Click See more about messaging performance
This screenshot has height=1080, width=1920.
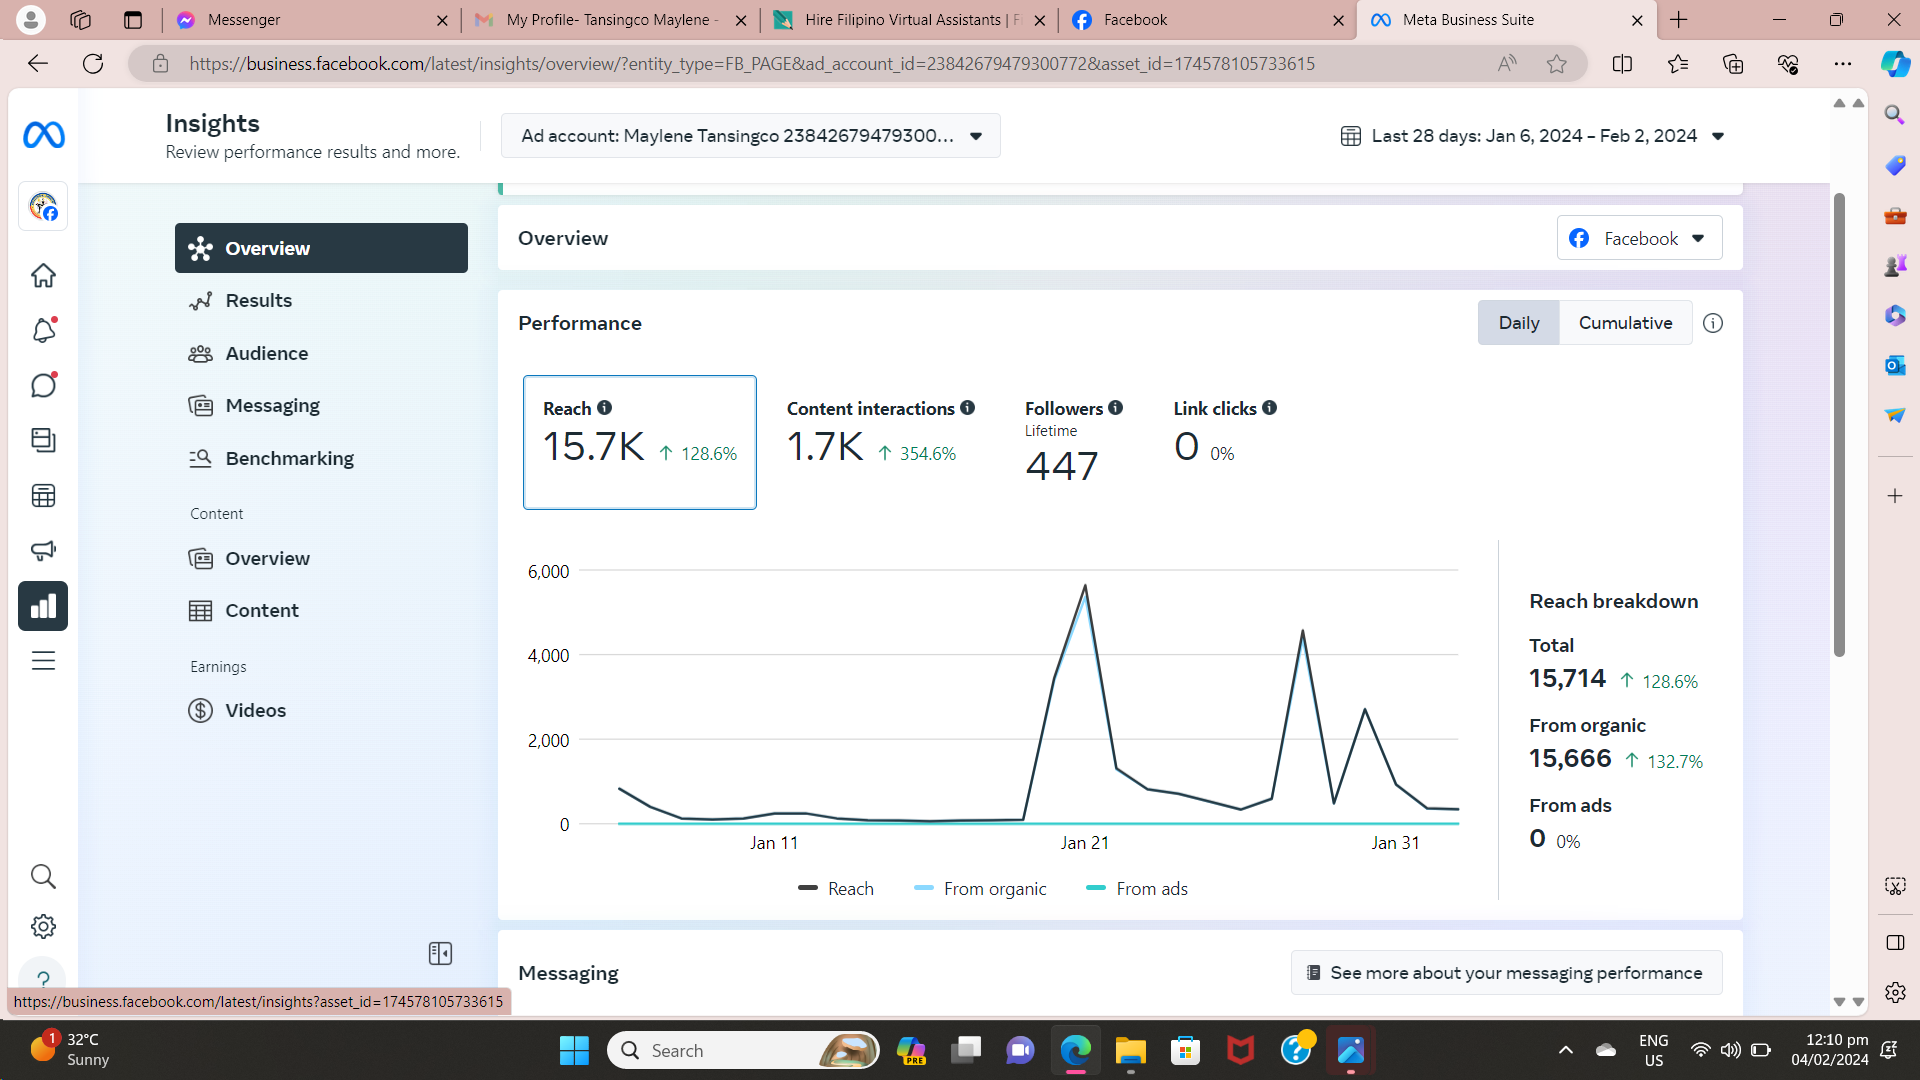pos(1506,973)
